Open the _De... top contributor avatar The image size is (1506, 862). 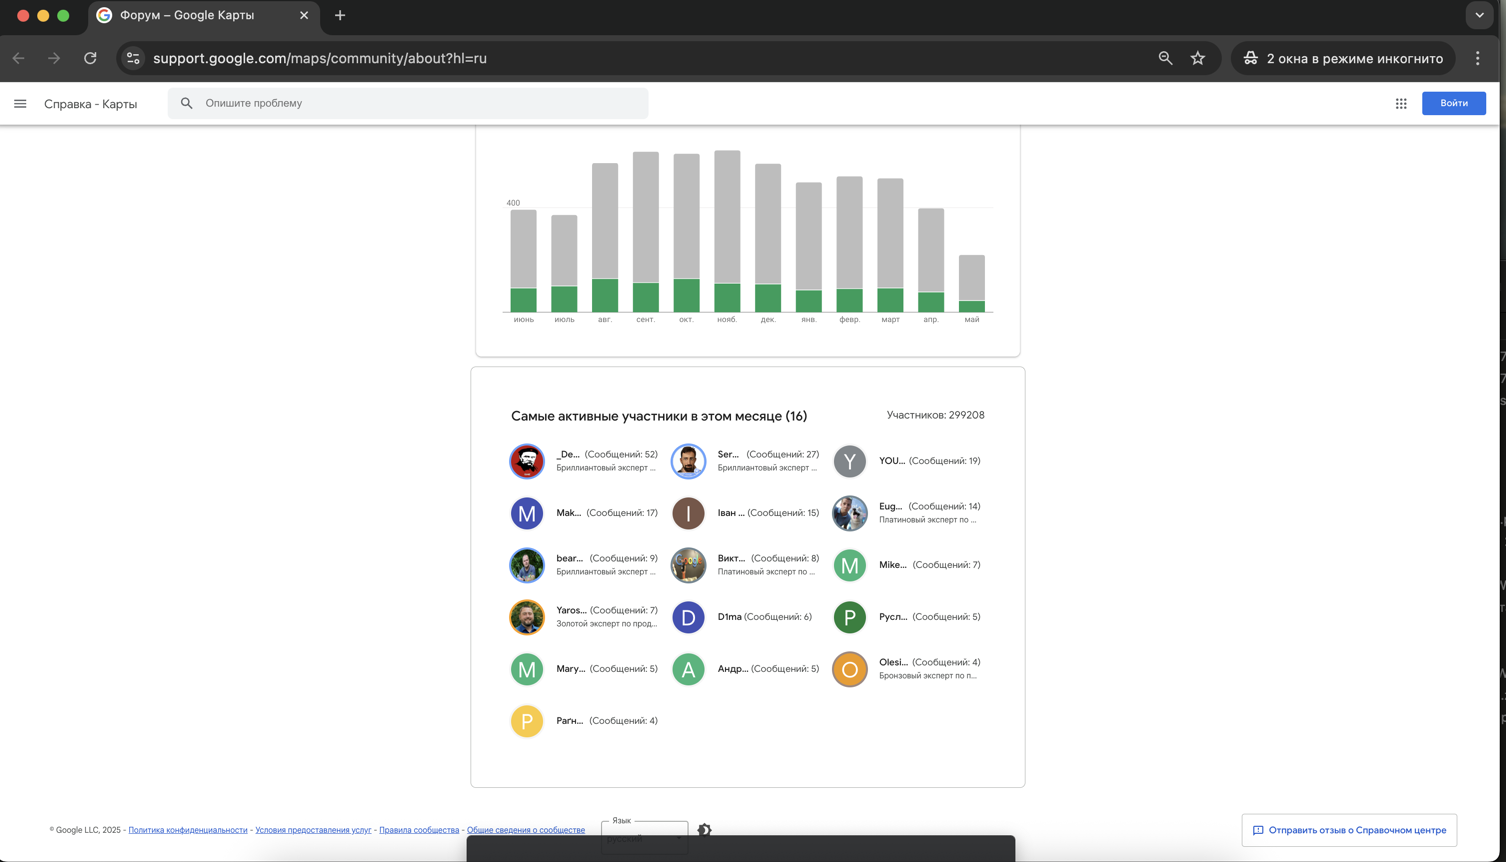pyautogui.click(x=527, y=461)
